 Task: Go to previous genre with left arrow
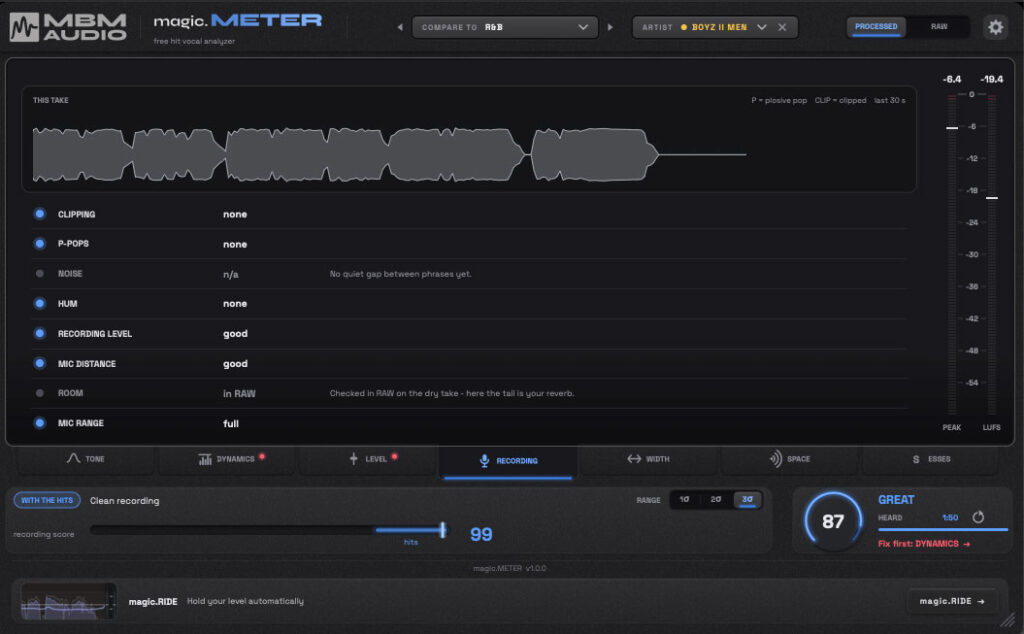400,27
